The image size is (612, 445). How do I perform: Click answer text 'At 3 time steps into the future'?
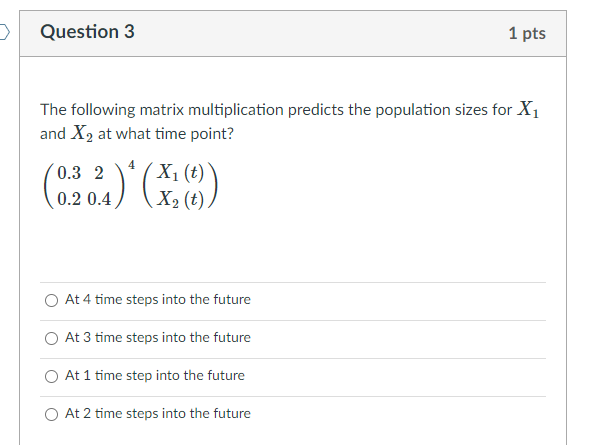tap(158, 337)
